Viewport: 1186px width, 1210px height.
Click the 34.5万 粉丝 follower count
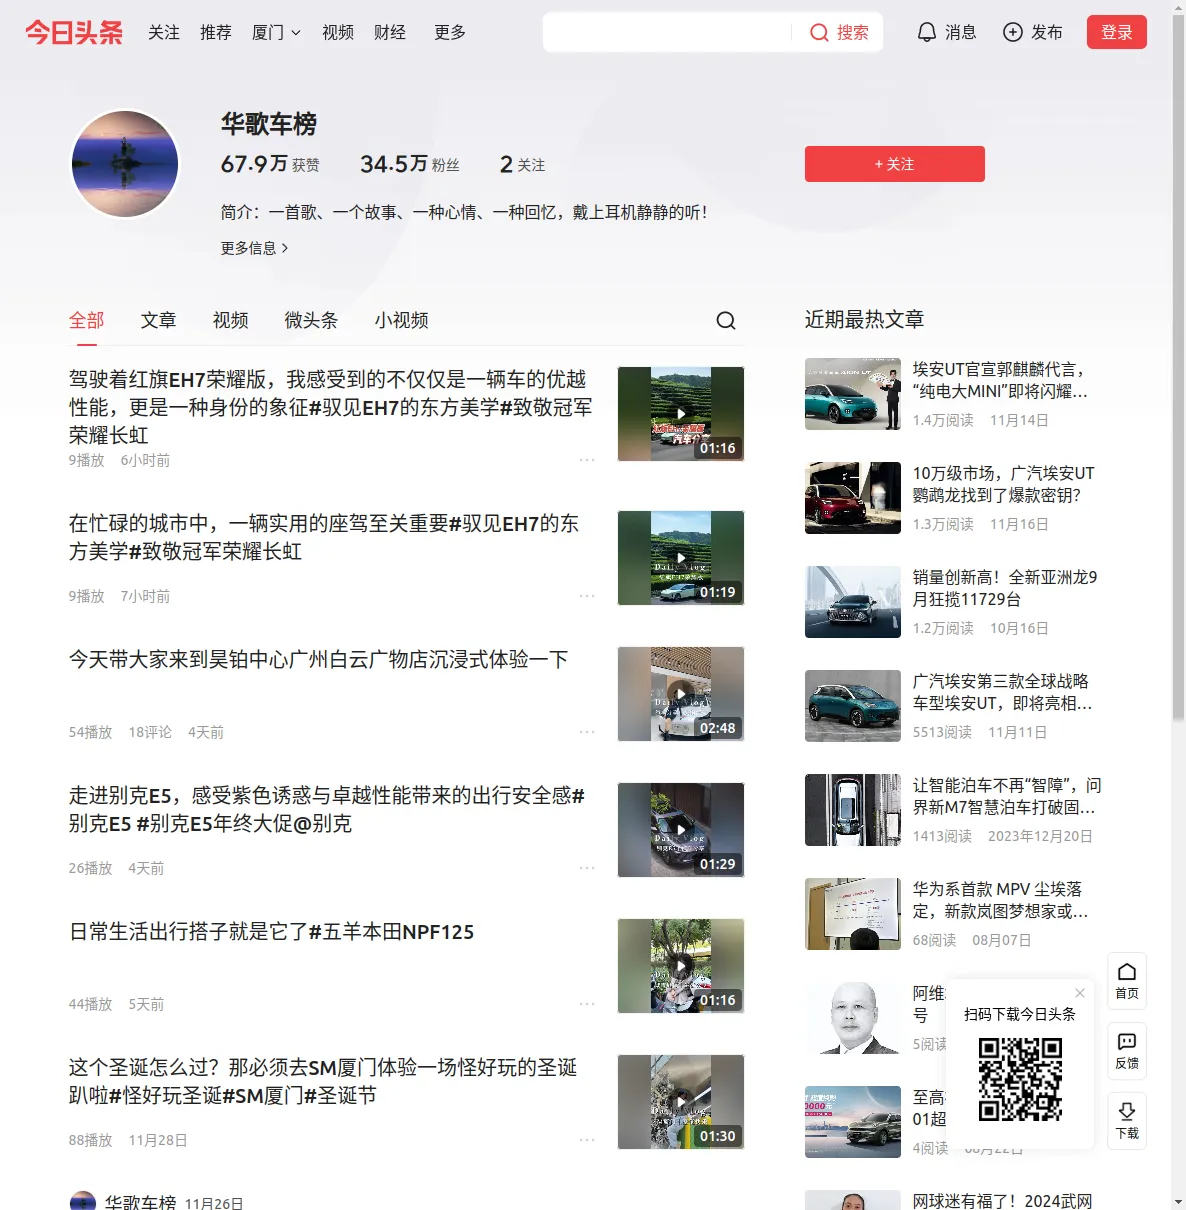click(x=410, y=164)
